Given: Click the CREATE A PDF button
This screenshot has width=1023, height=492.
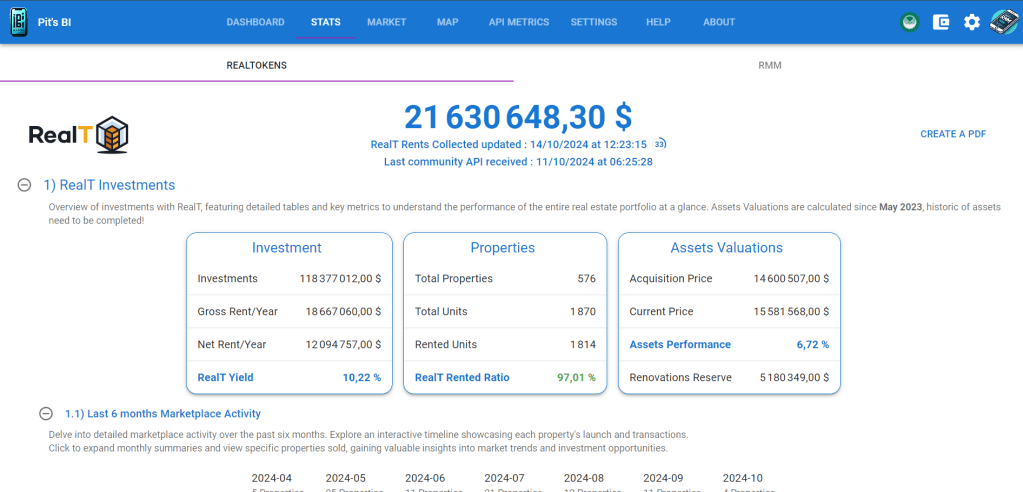Looking at the screenshot, I should [952, 134].
